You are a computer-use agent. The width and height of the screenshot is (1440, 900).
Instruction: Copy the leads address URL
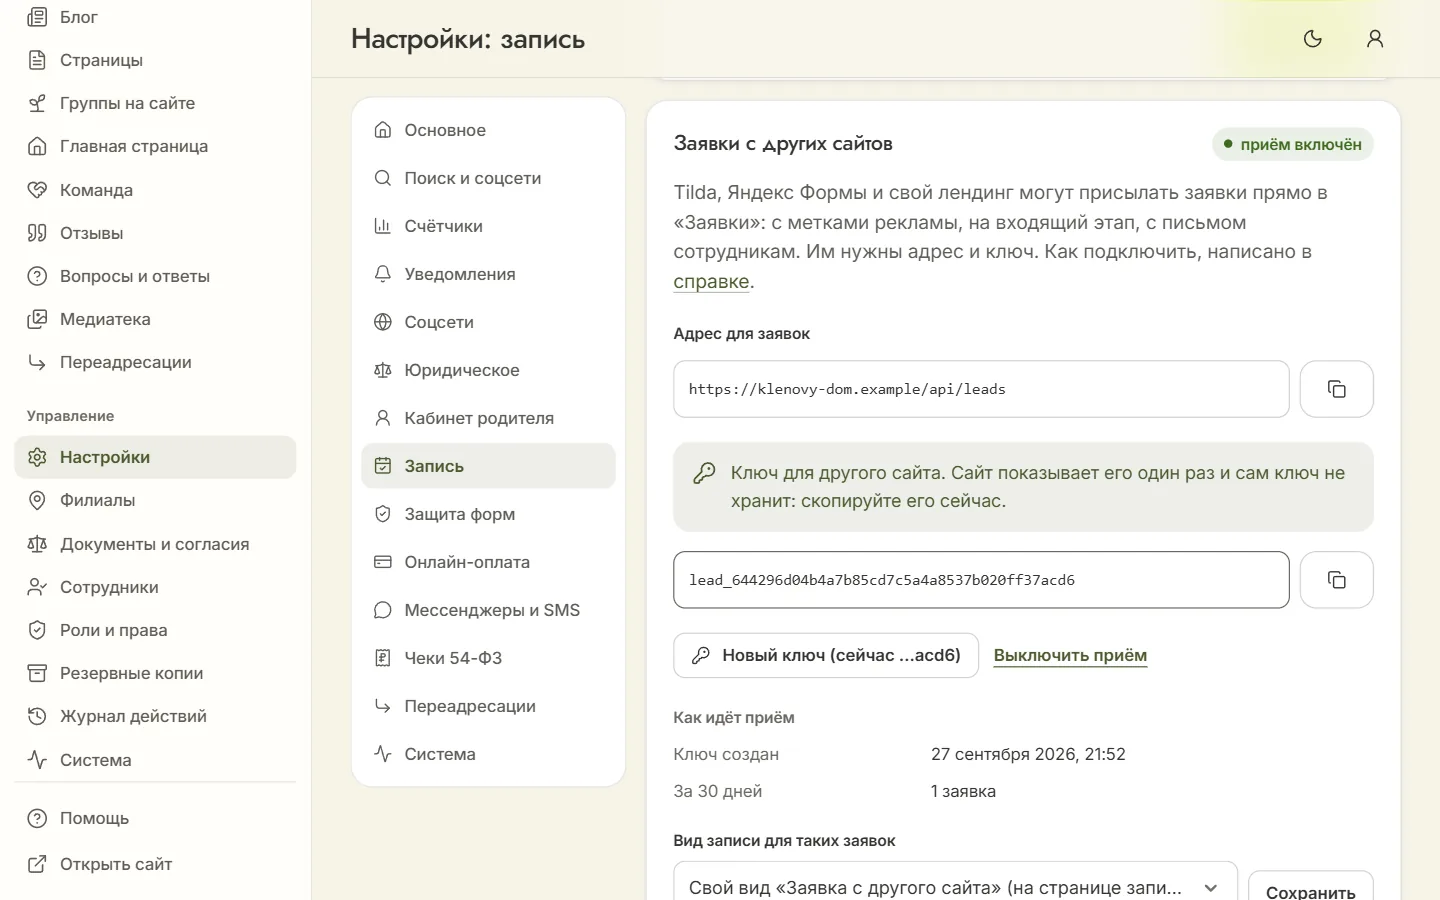pyautogui.click(x=1336, y=389)
